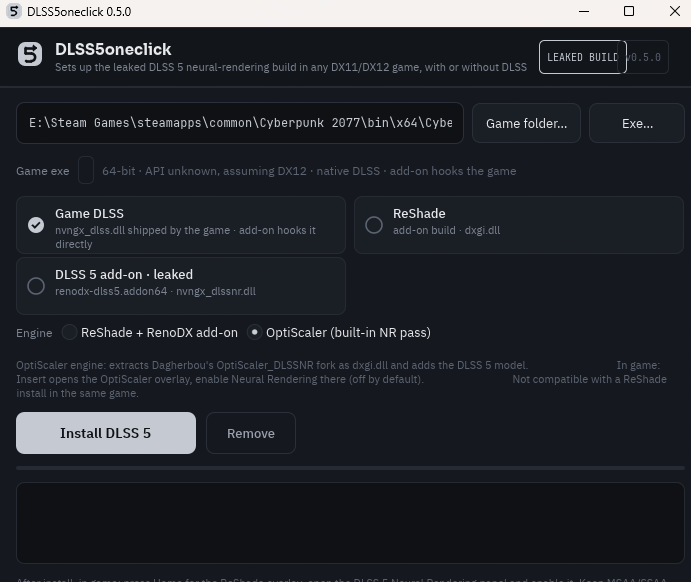Click the small box beside Game exe
The height and width of the screenshot is (582, 691).
[86, 170]
